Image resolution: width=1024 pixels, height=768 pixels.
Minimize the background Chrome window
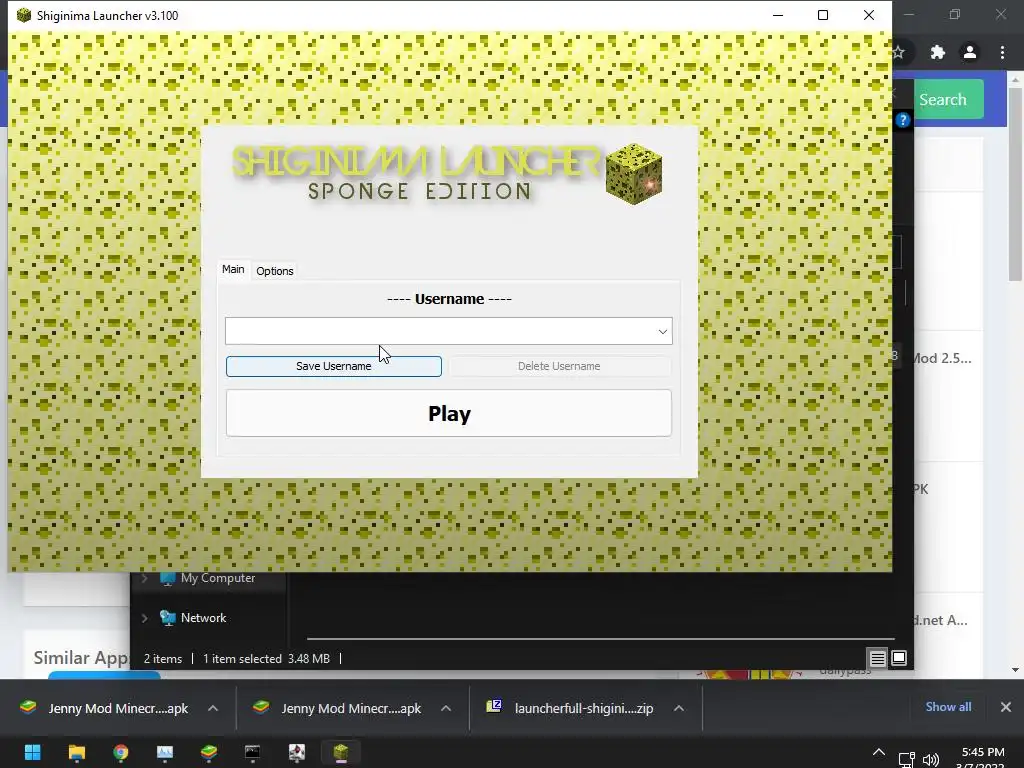click(x=909, y=14)
